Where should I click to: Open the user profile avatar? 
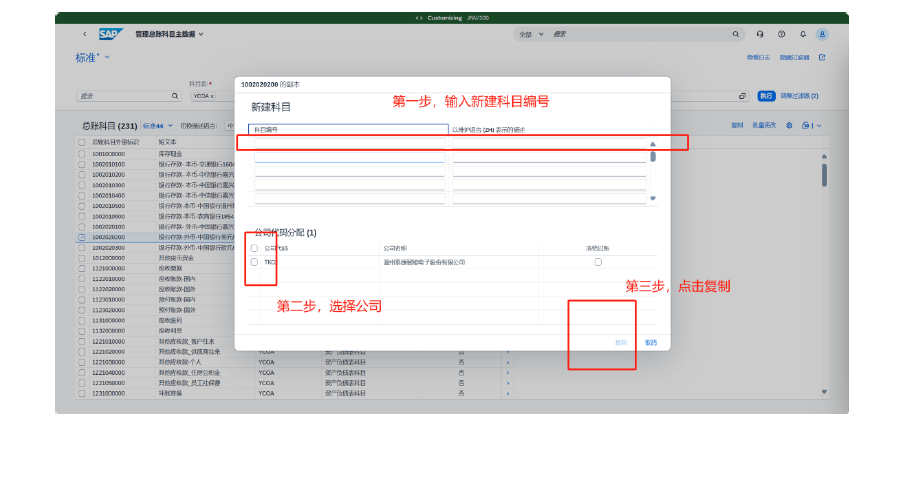pos(822,34)
